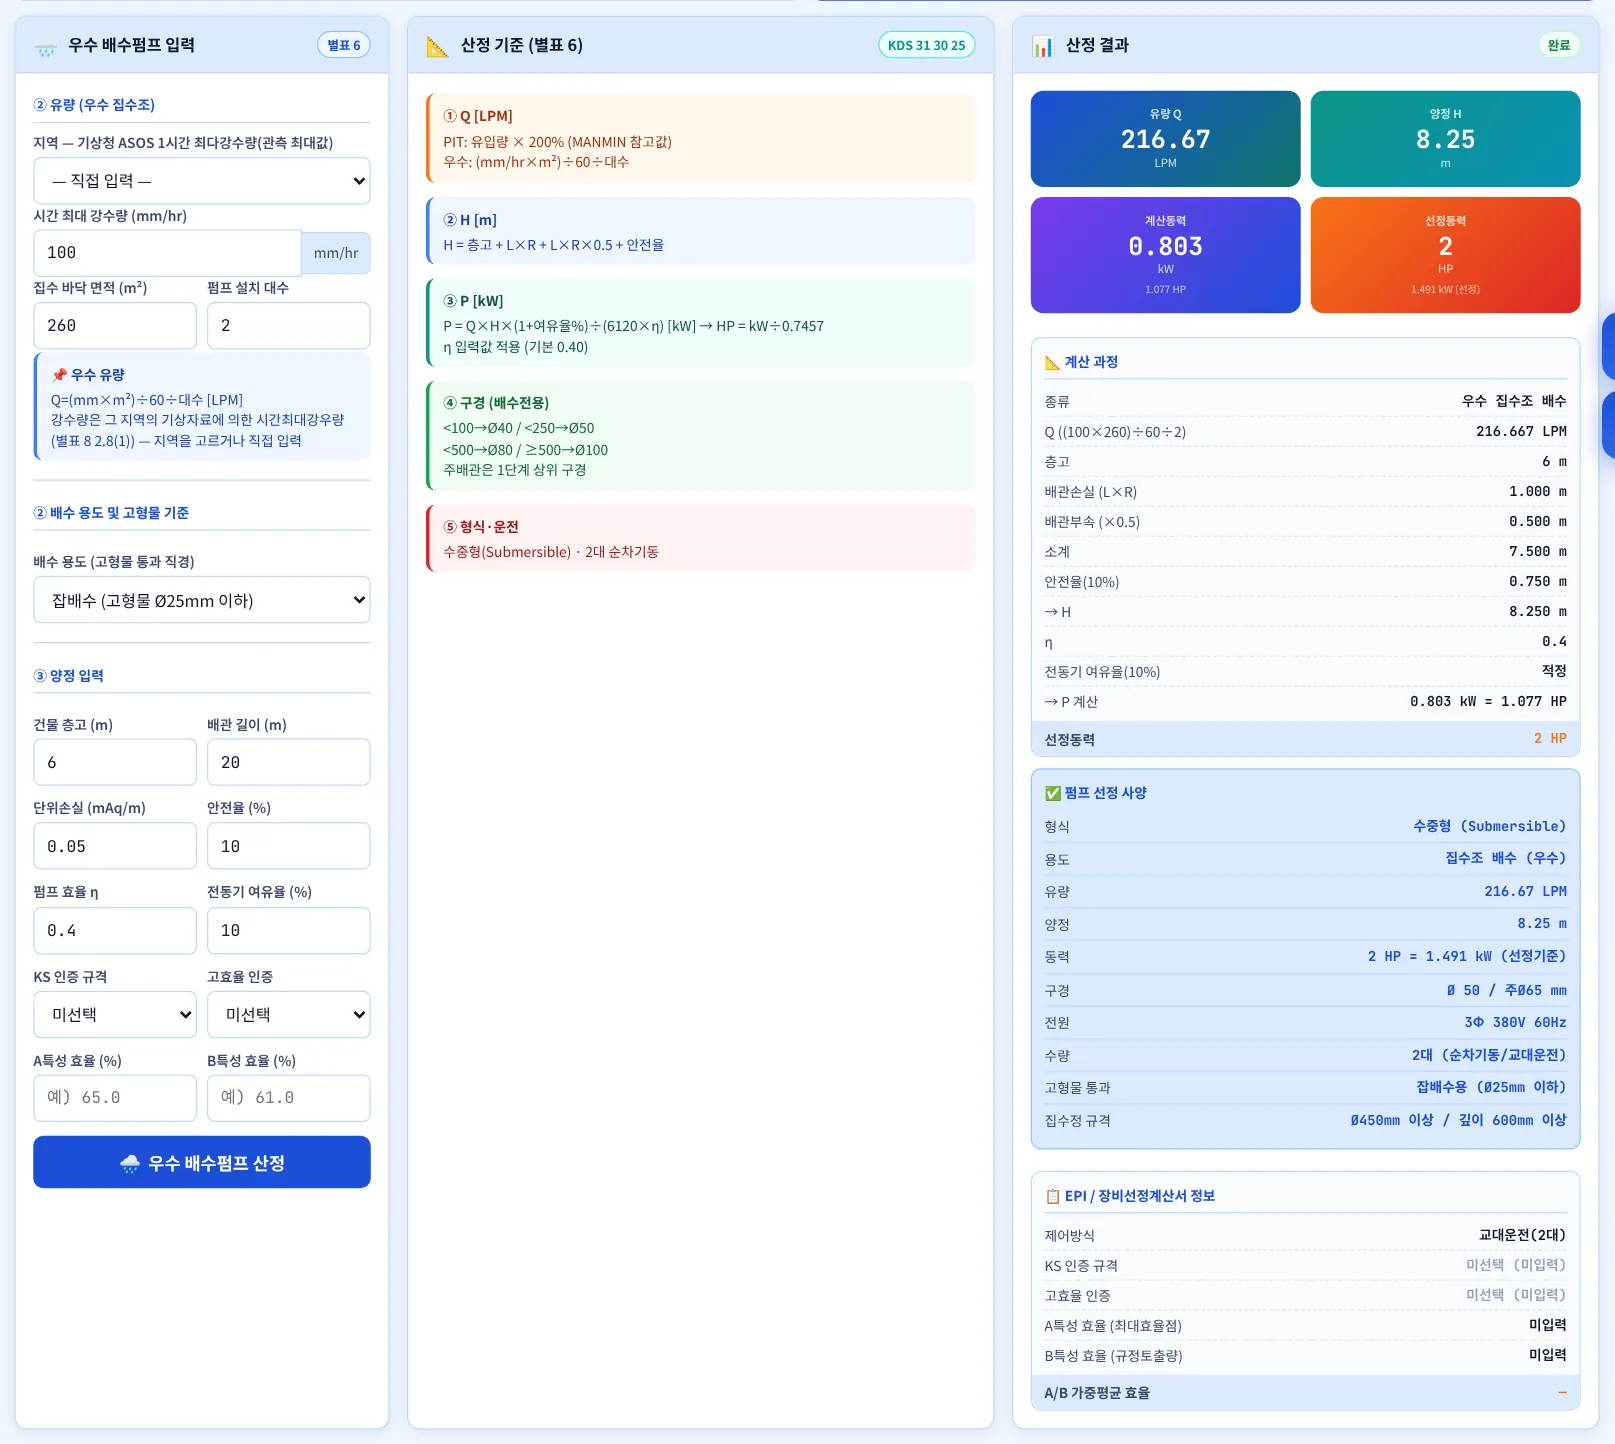Focus the 시간 최대 강수량 input field
This screenshot has height=1444, width=1615.
[167, 253]
